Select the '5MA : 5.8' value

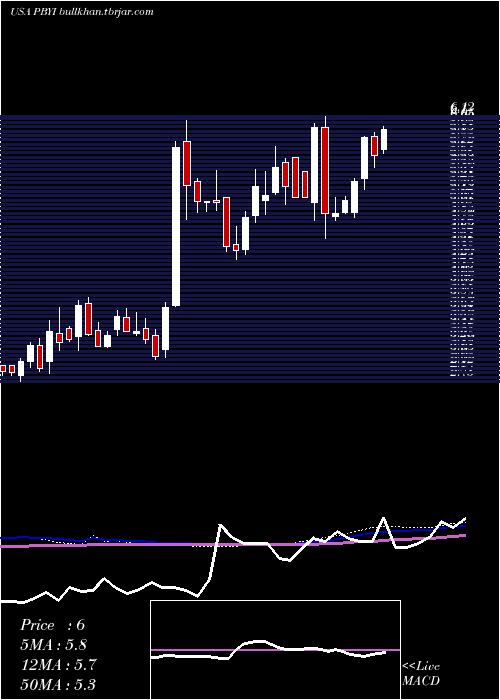tap(54, 645)
